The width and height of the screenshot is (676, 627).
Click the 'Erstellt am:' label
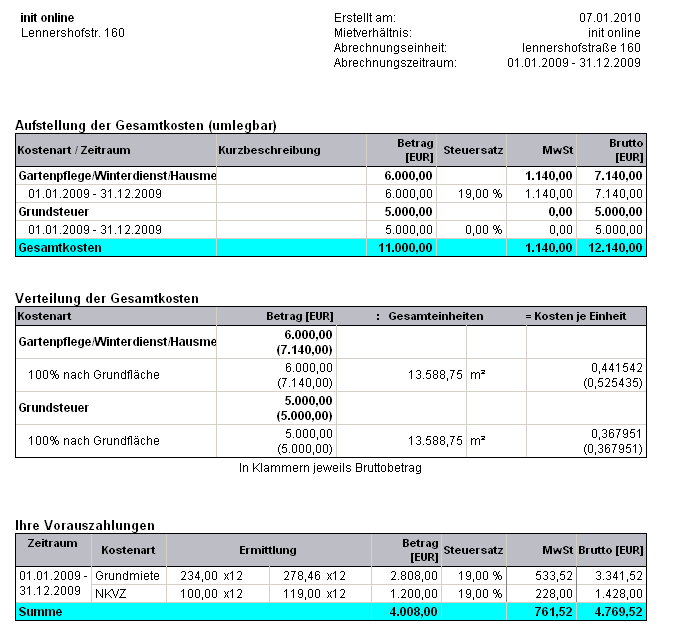coord(364,18)
